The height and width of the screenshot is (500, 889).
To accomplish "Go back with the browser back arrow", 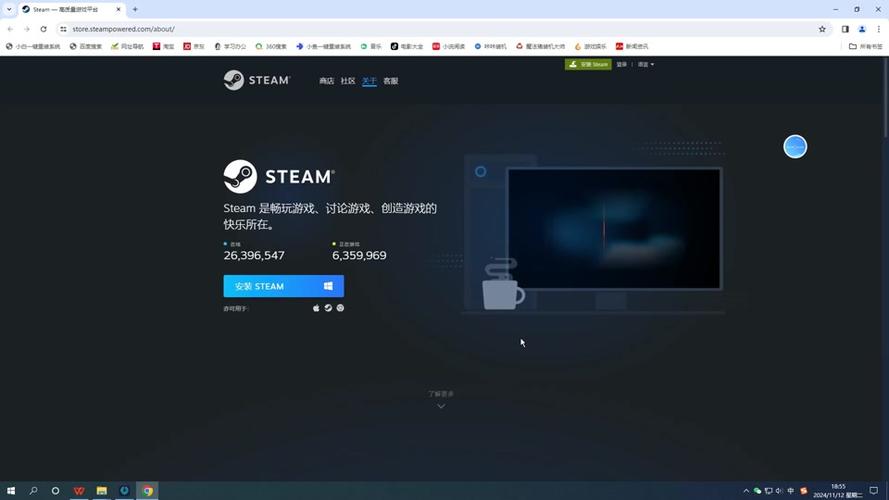I will click(x=10, y=29).
